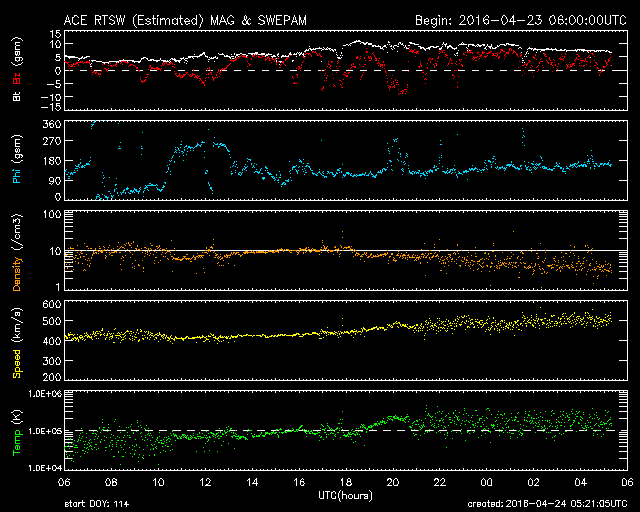
Task: Click the '180' tick label on Phi axis
Action: click(x=52, y=161)
